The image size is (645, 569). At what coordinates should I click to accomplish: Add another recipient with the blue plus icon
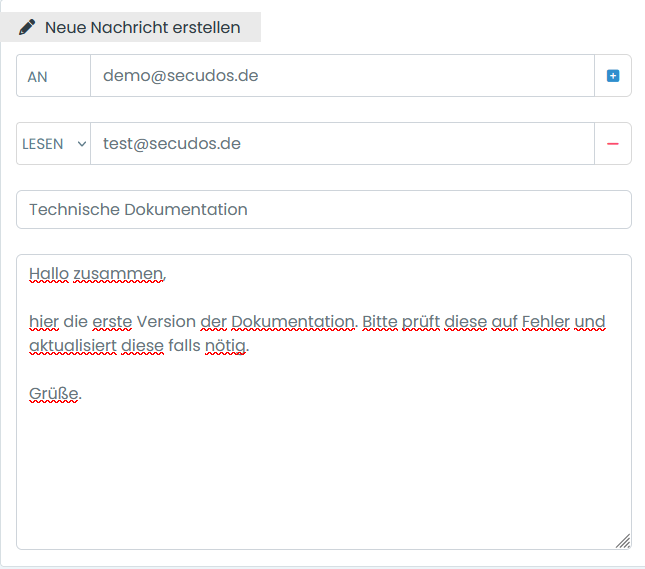click(613, 76)
